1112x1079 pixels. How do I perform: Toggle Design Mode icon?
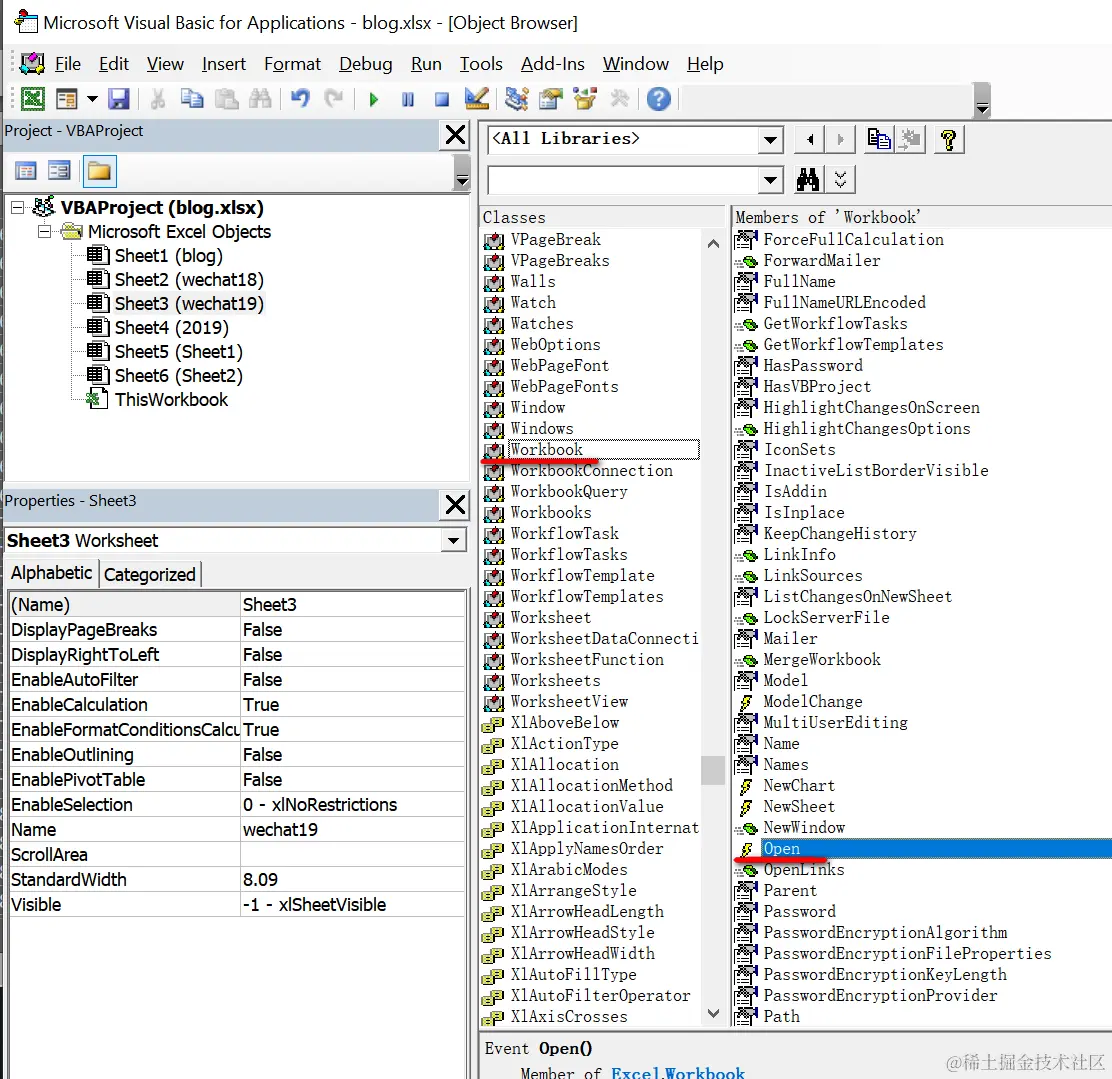(477, 99)
